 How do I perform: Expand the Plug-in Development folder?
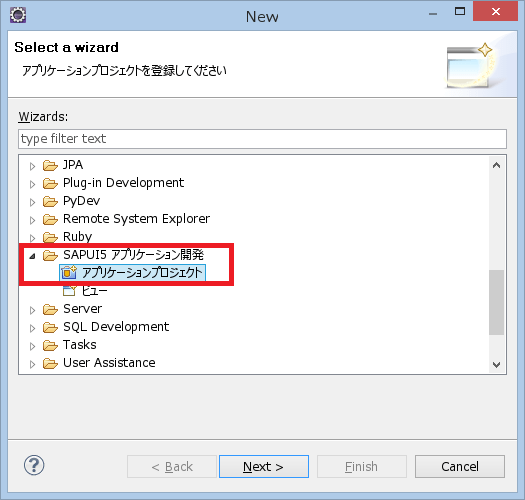point(32,184)
